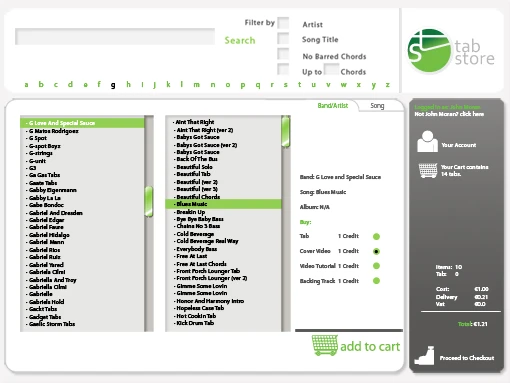The height and width of the screenshot is (383, 510).
Task: Select song Aint That Right (ver 2)
Action: (205, 130)
